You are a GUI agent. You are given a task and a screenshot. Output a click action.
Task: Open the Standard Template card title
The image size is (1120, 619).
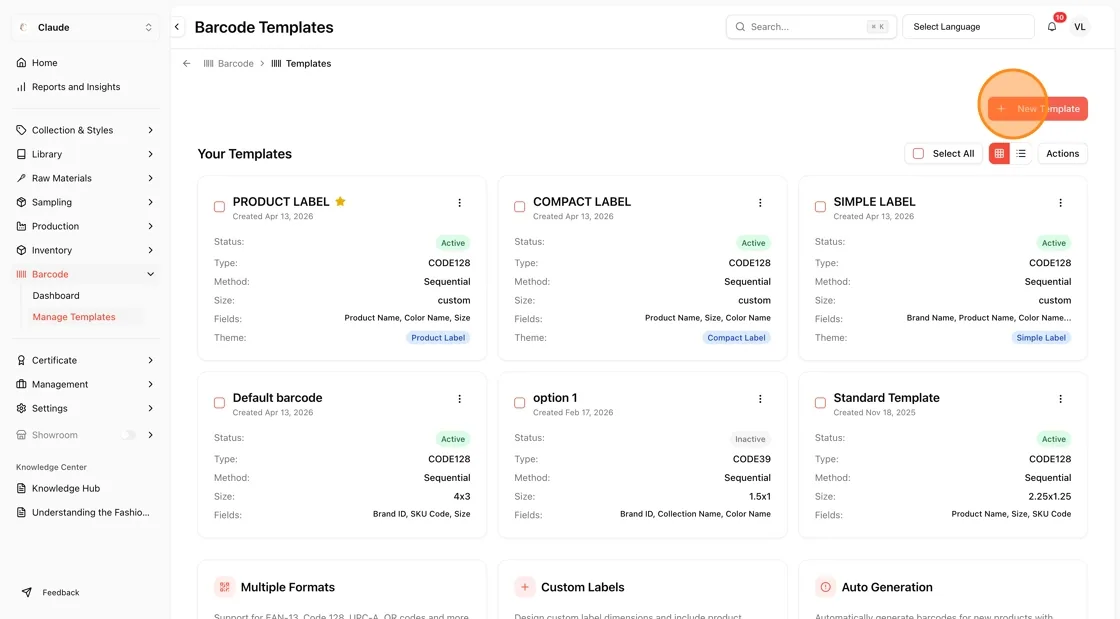[886, 398]
